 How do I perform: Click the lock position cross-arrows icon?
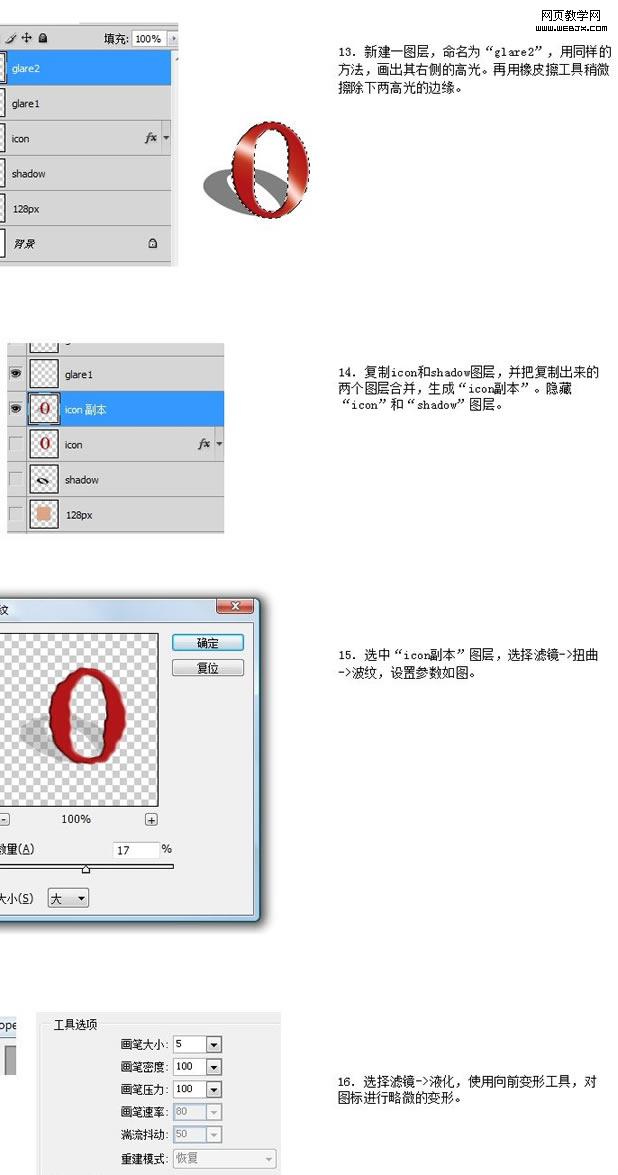[x=26, y=37]
